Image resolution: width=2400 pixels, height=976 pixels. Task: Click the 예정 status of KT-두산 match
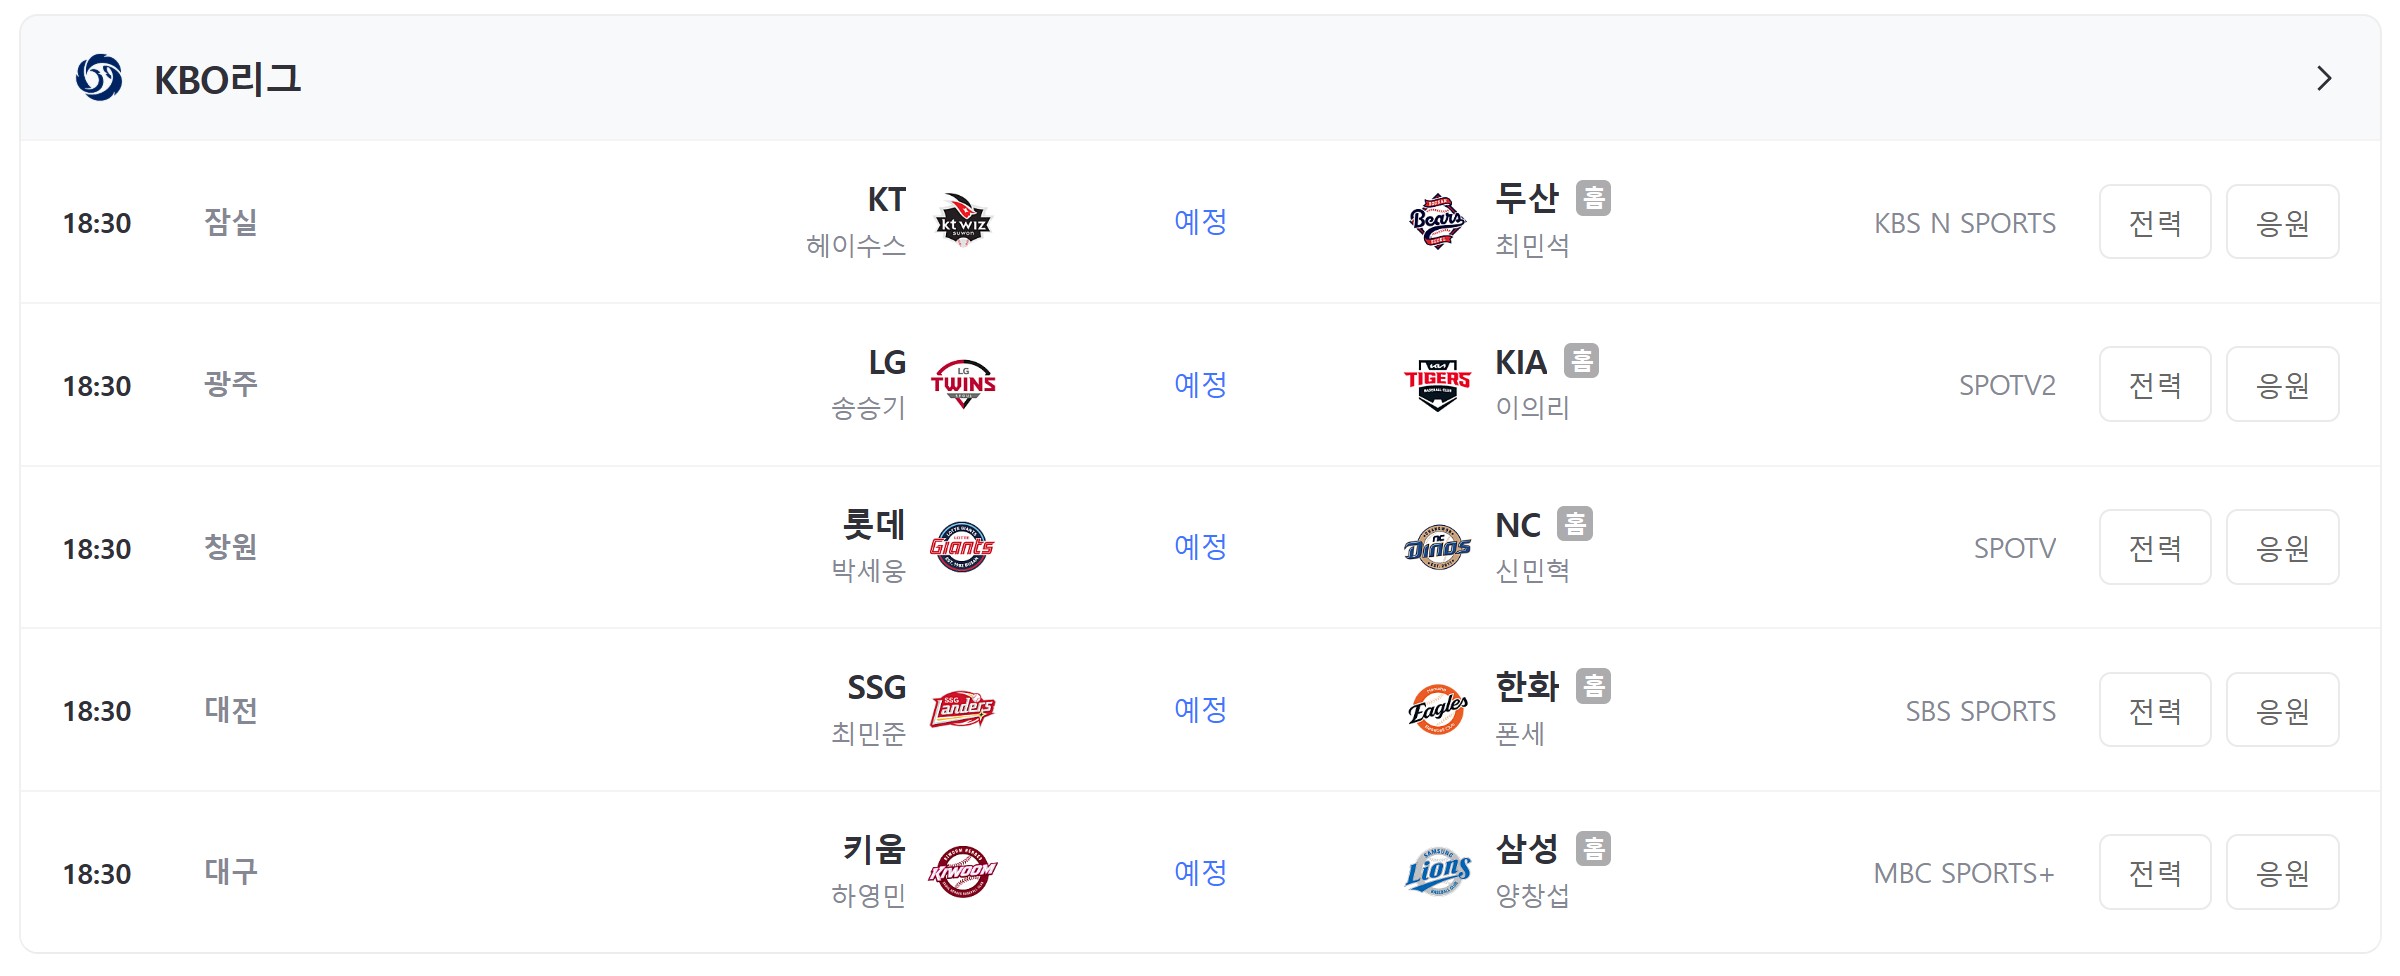1200,221
